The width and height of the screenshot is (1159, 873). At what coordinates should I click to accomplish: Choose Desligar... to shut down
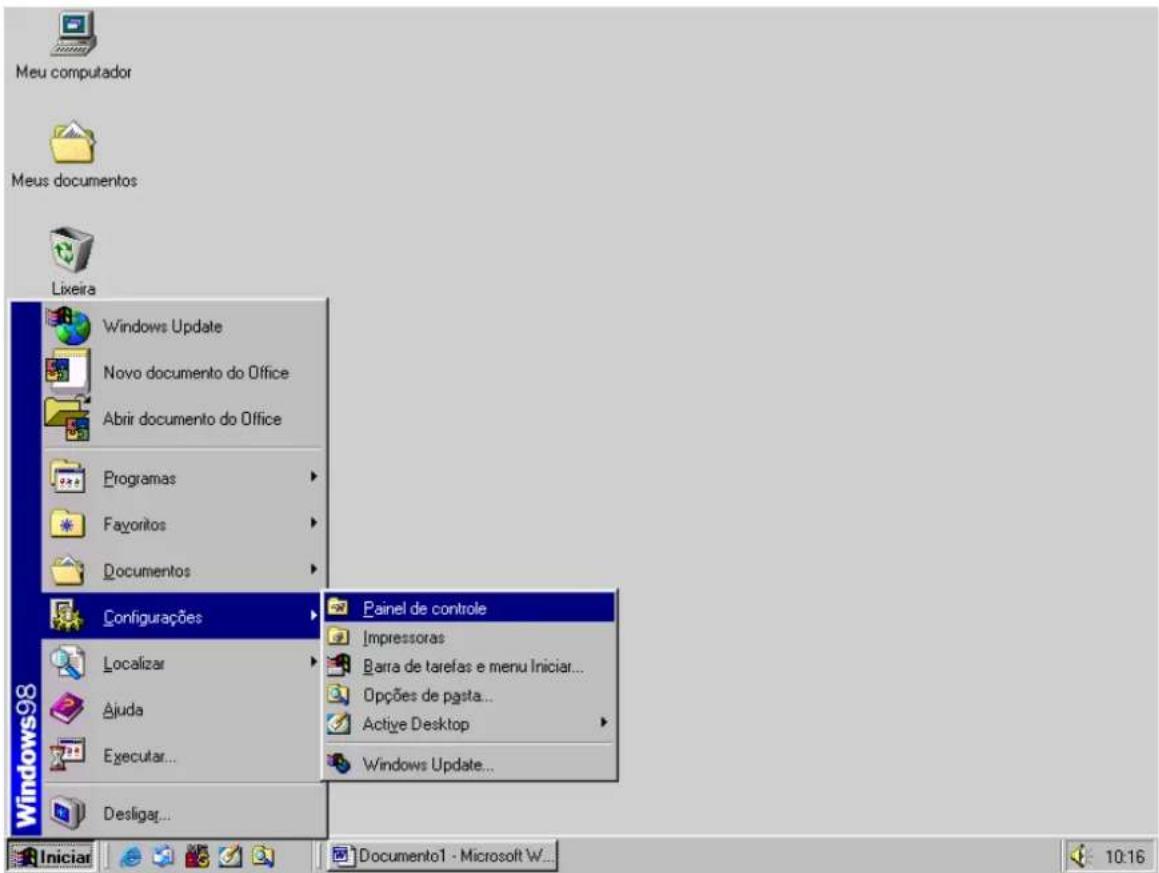click(x=183, y=814)
